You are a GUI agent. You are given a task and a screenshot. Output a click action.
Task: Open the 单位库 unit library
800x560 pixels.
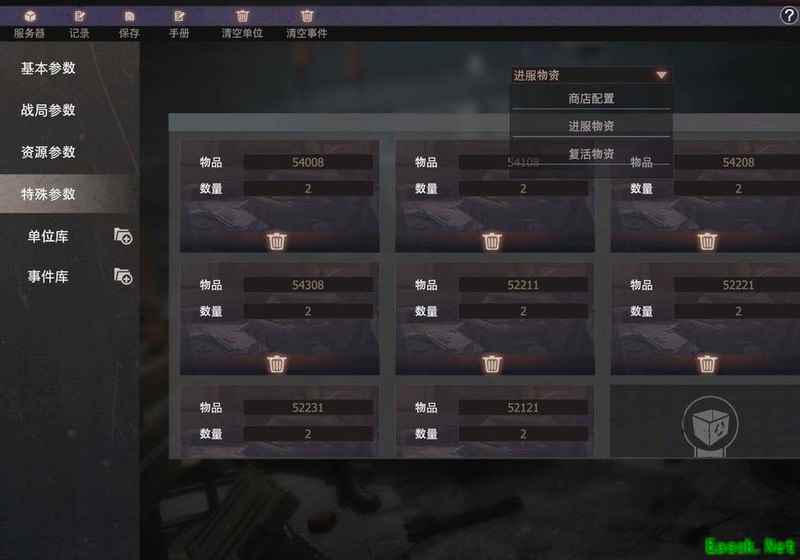pyautogui.click(x=48, y=236)
